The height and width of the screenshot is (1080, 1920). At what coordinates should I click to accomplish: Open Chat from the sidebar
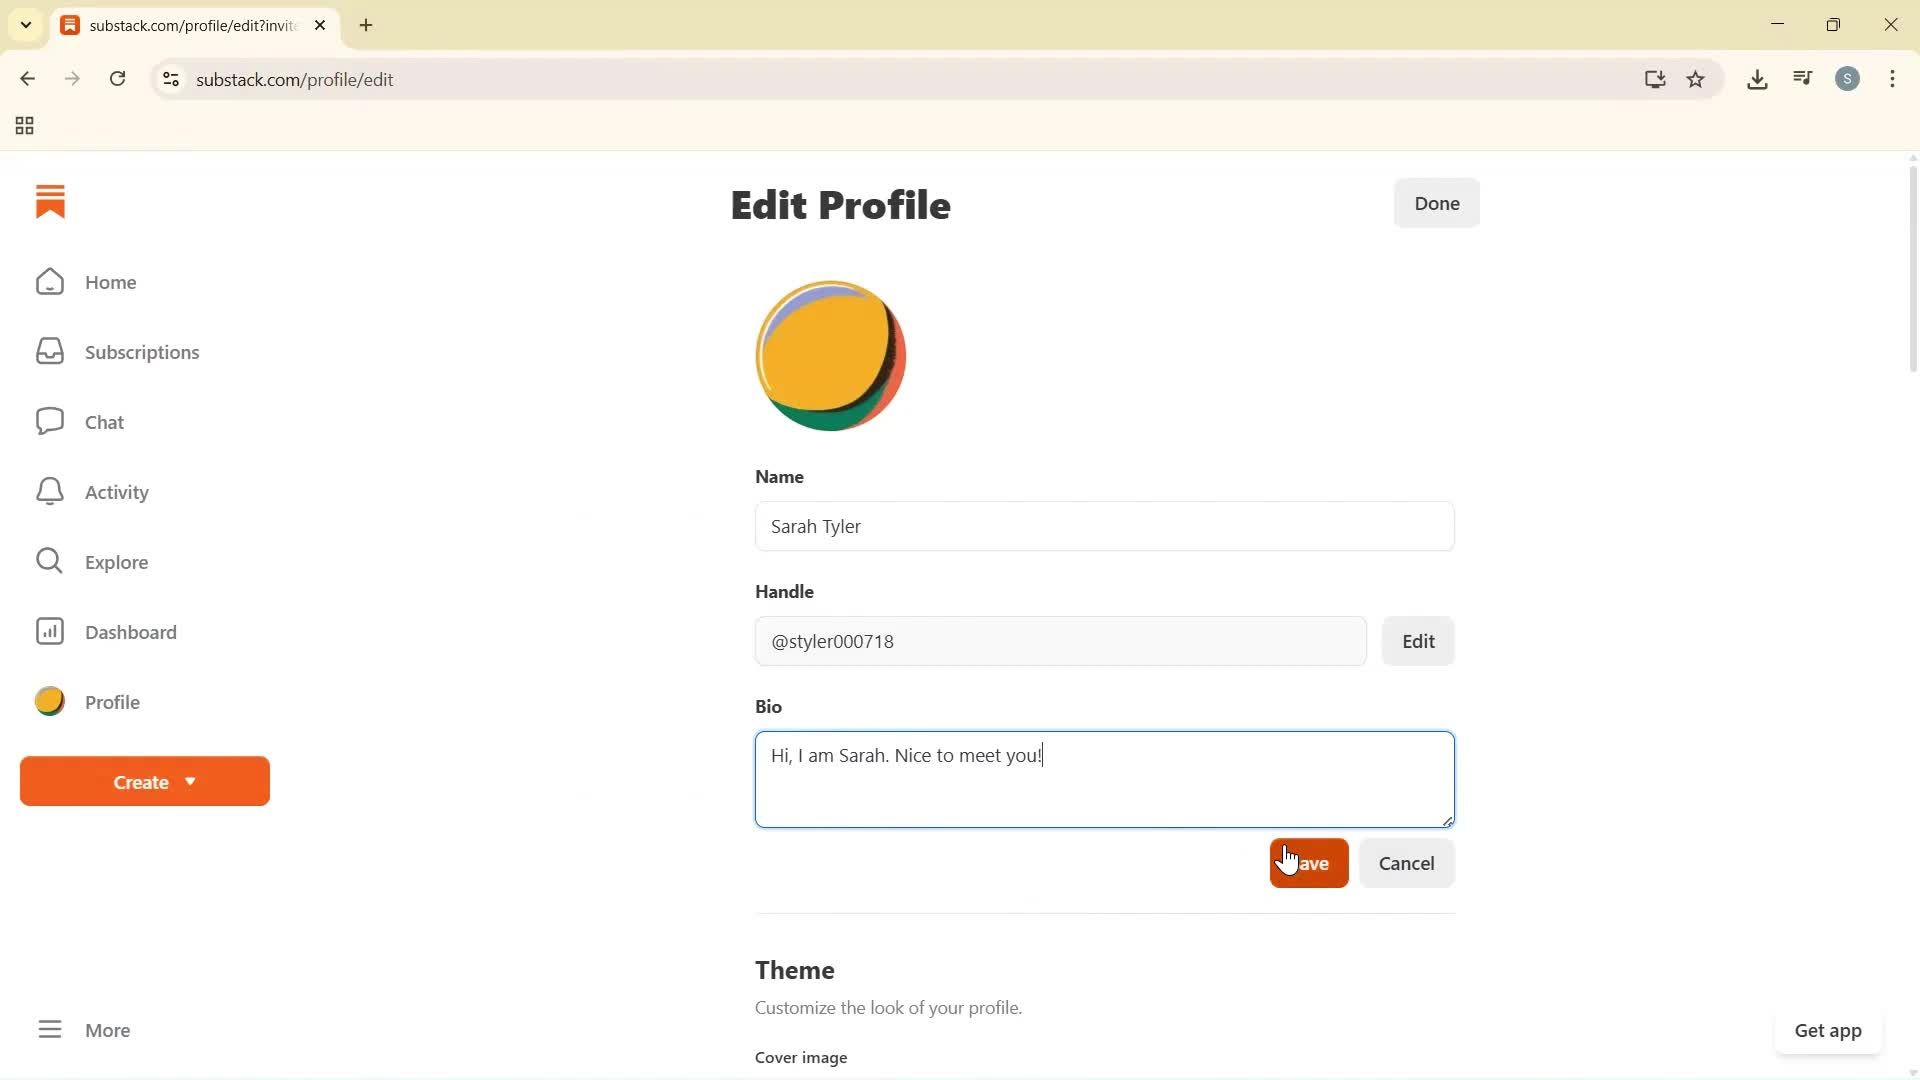point(104,421)
